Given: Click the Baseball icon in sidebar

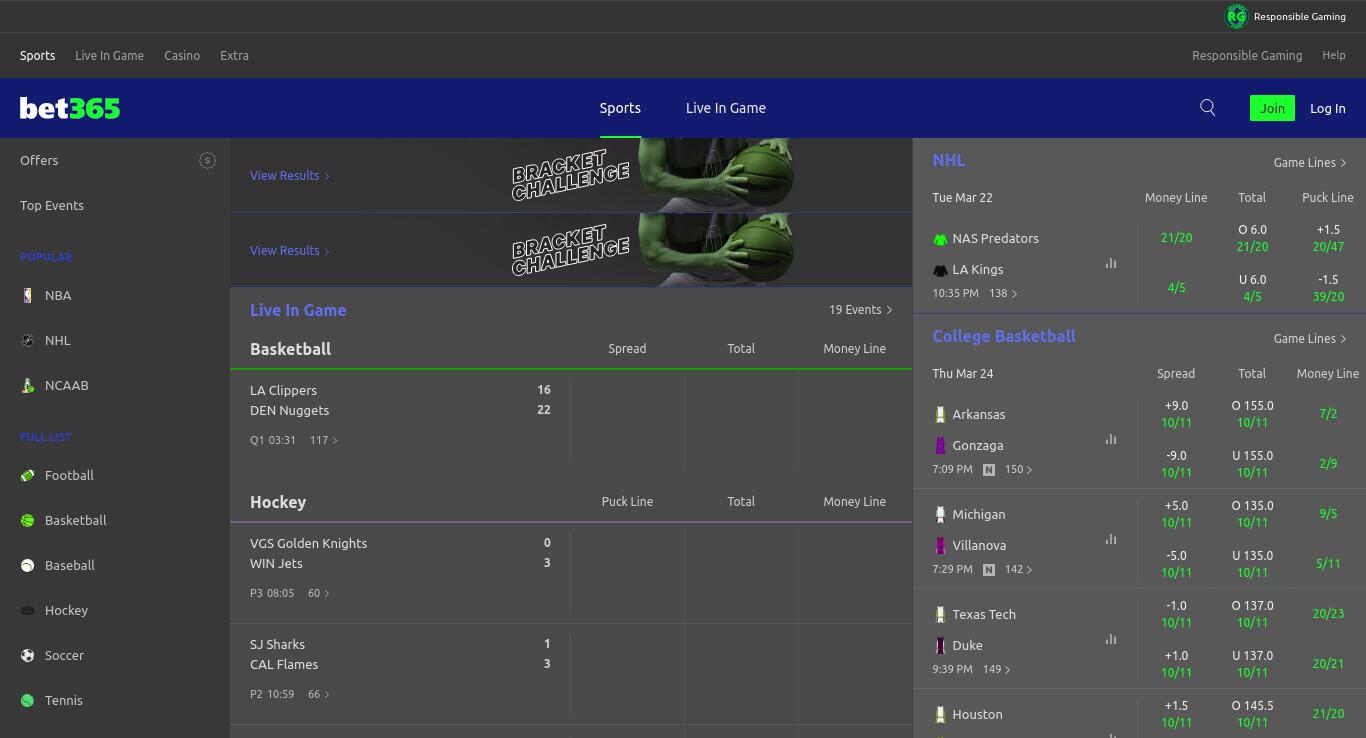Looking at the screenshot, I should click(x=27, y=565).
